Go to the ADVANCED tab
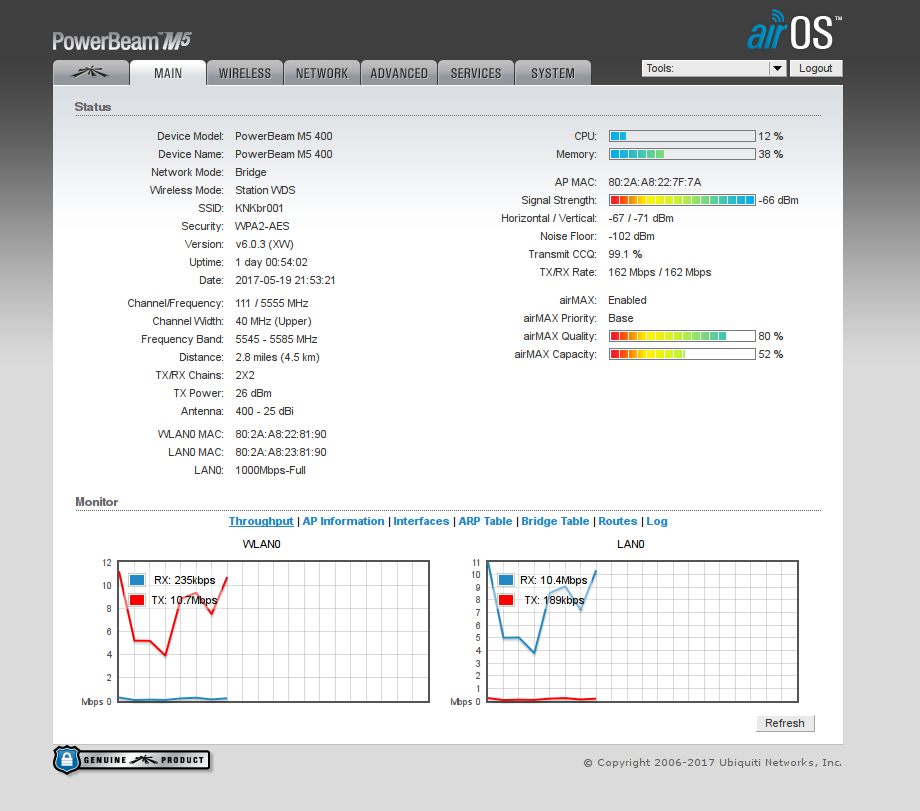 399,73
